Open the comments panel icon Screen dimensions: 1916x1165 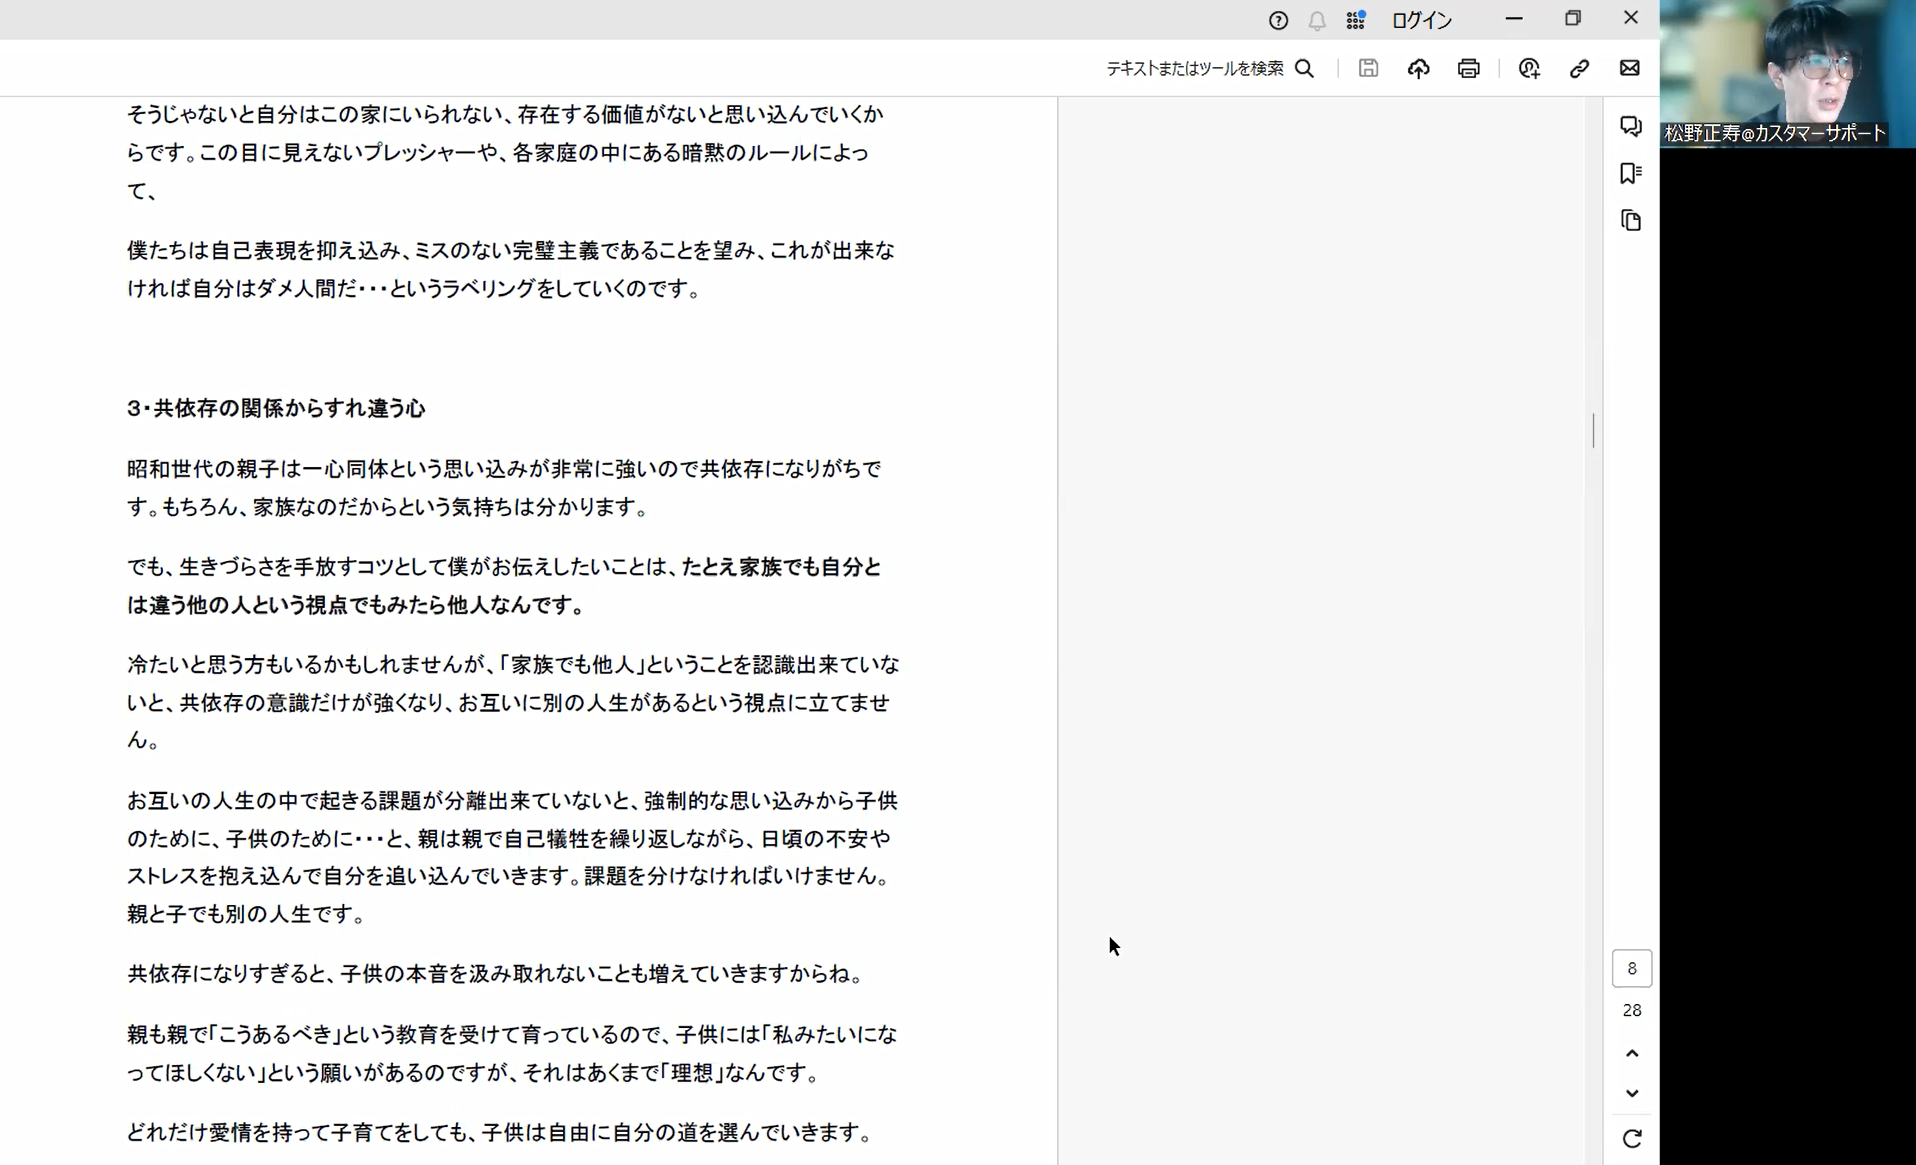pyautogui.click(x=1631, y=126)
